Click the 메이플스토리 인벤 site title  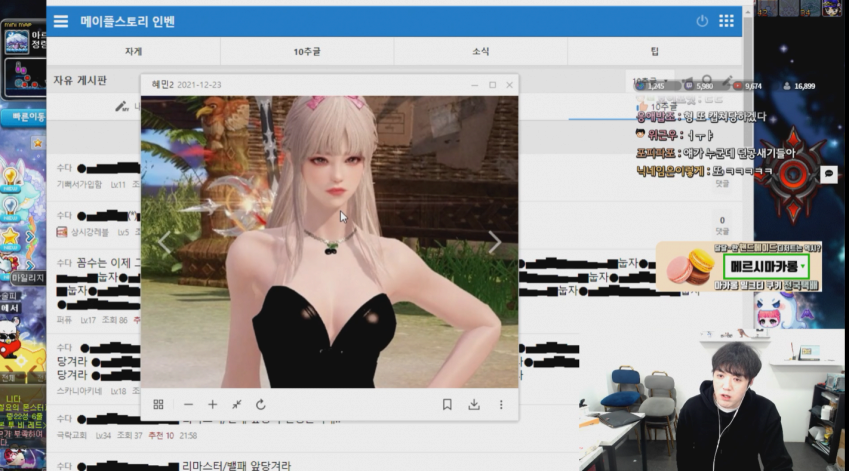pos(127,22)
